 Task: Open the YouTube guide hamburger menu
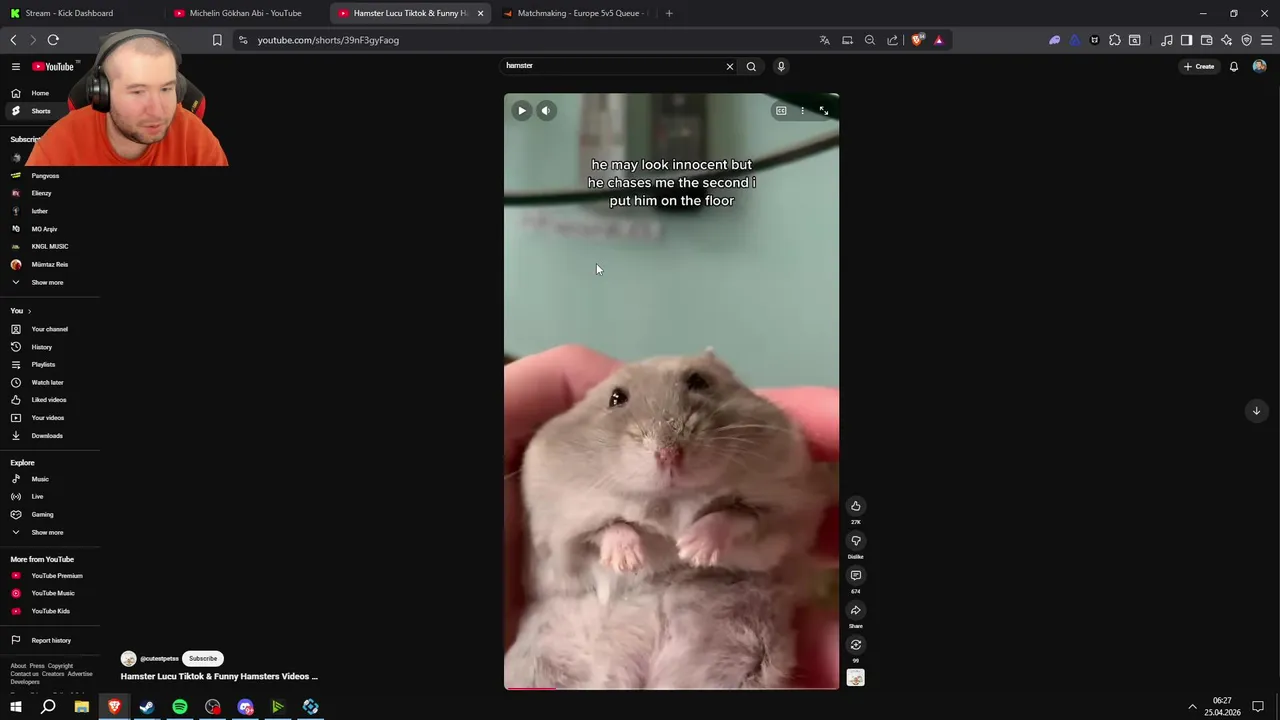tap(16, 66)
